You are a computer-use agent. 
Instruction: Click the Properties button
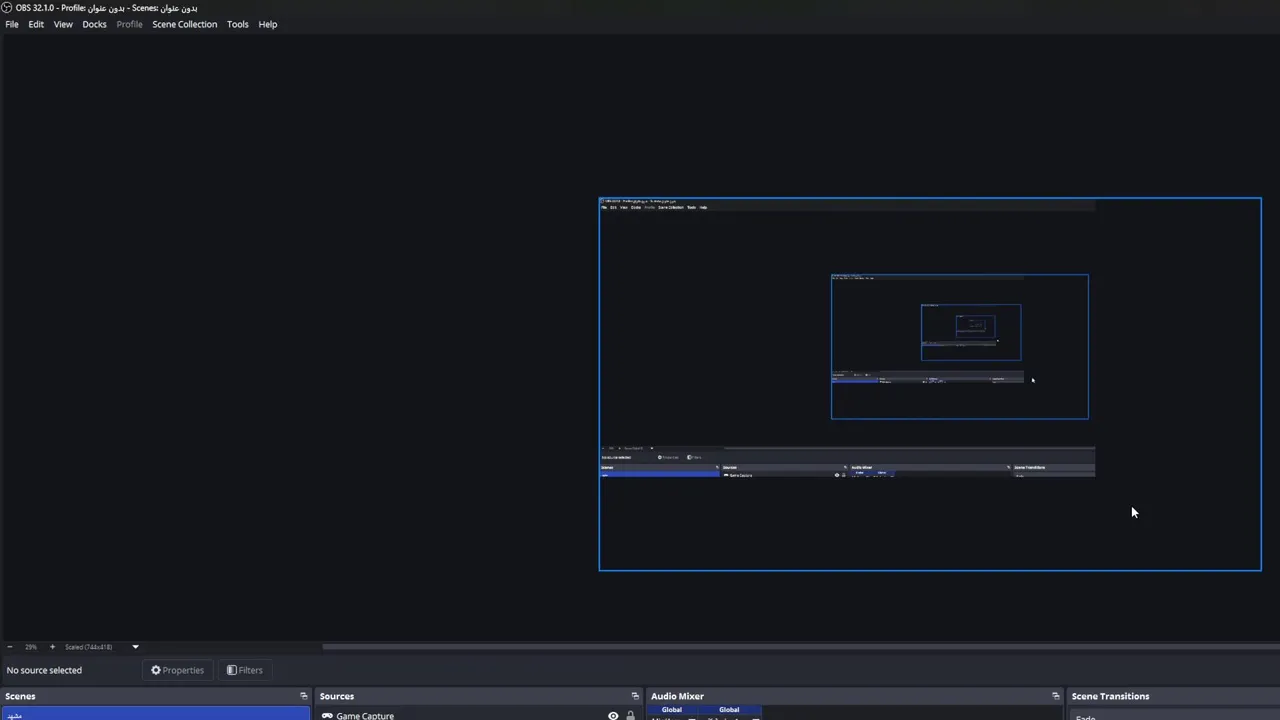pyautogui.click(x=177, y=670)
